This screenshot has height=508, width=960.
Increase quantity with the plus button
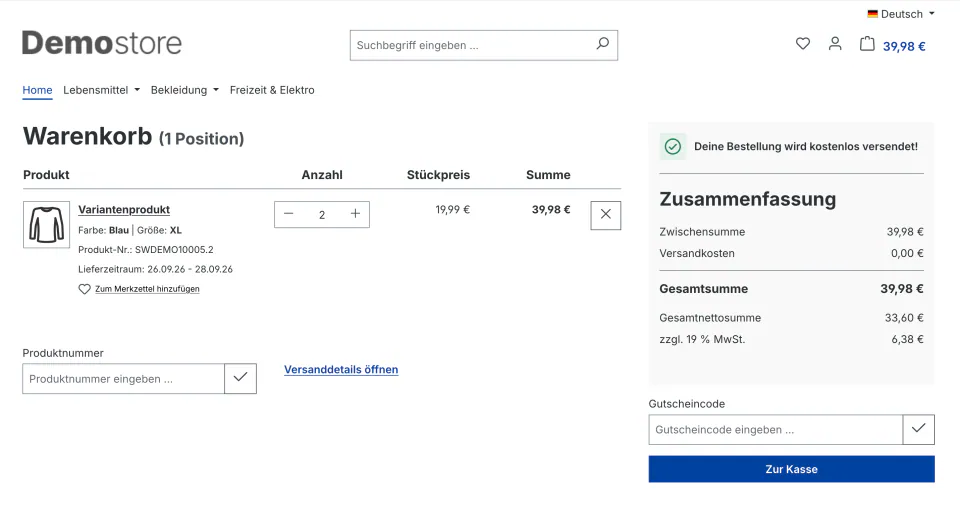355,214
